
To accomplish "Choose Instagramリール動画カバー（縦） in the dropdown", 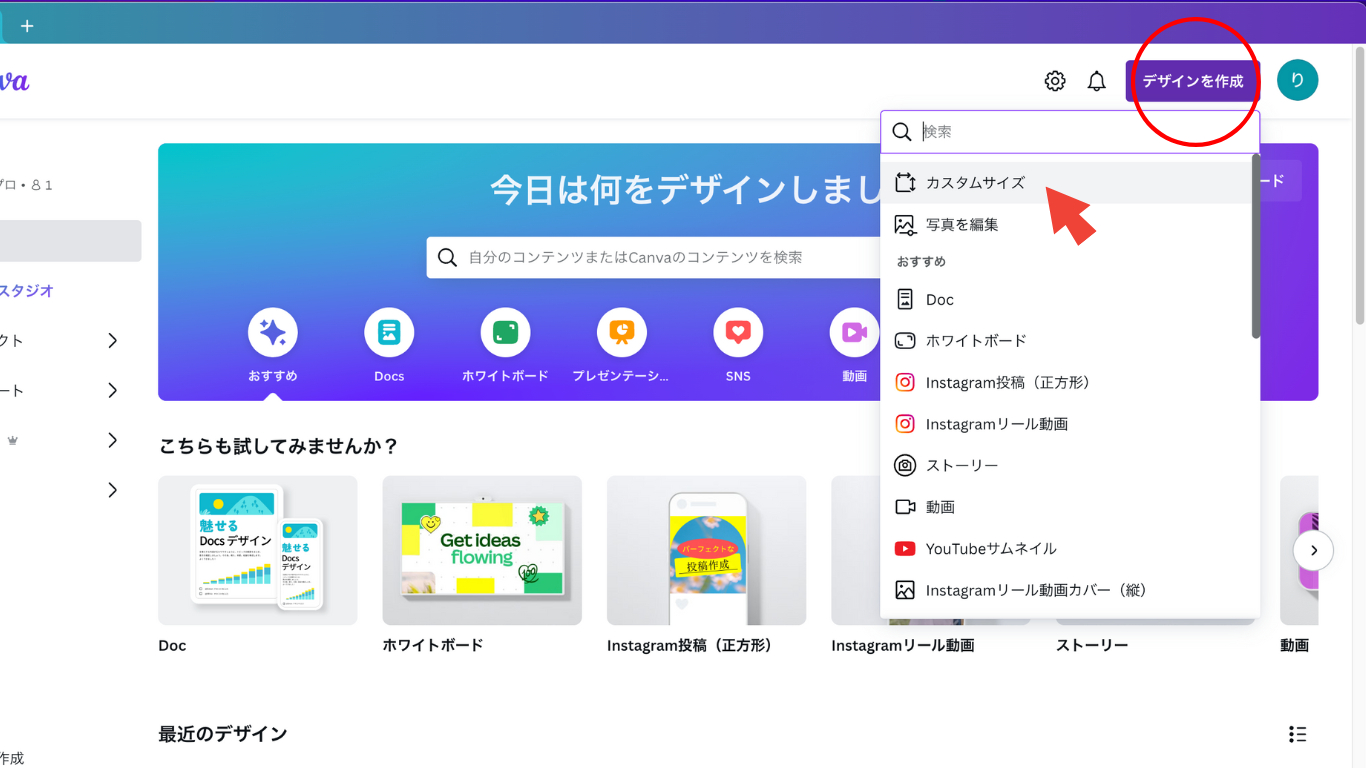I will 1066,590.
